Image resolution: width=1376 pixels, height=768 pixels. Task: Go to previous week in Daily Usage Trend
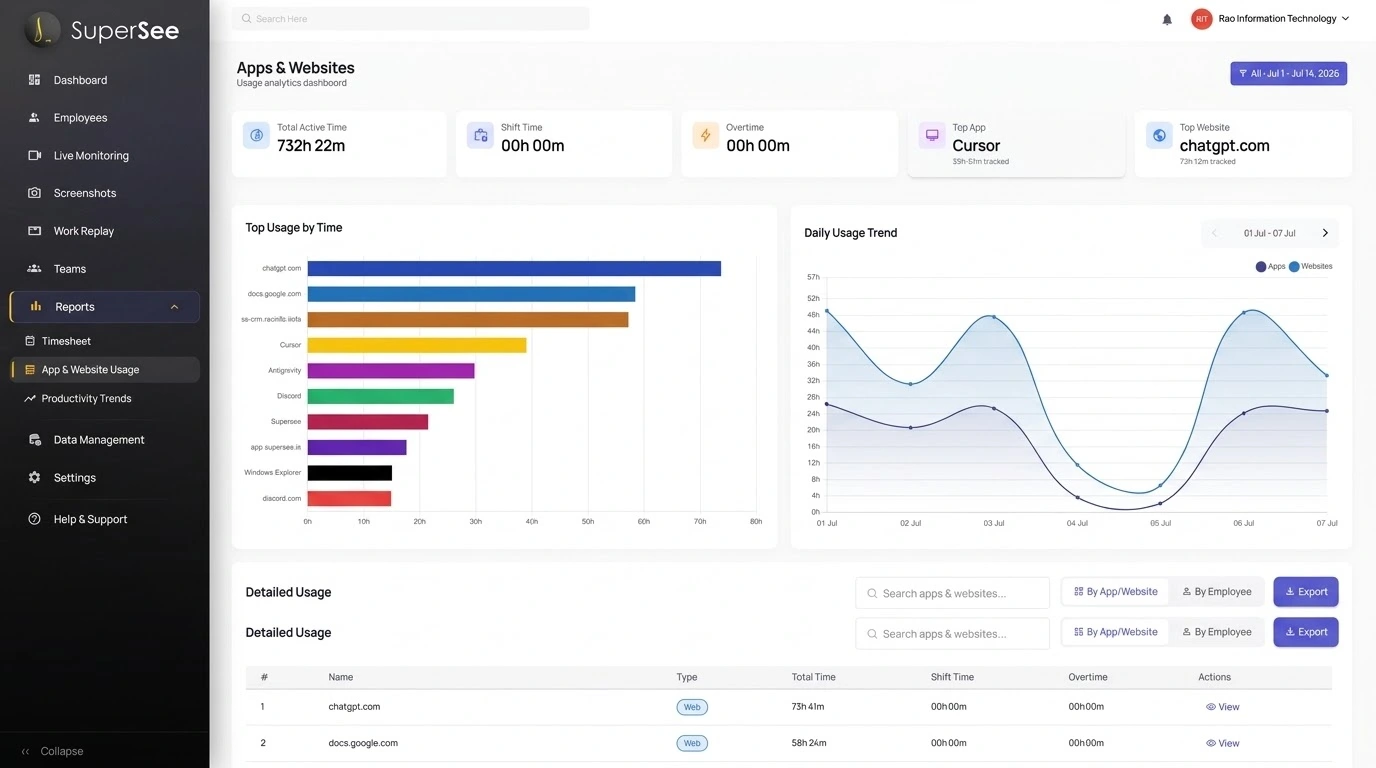click(x=1214, y=233)
